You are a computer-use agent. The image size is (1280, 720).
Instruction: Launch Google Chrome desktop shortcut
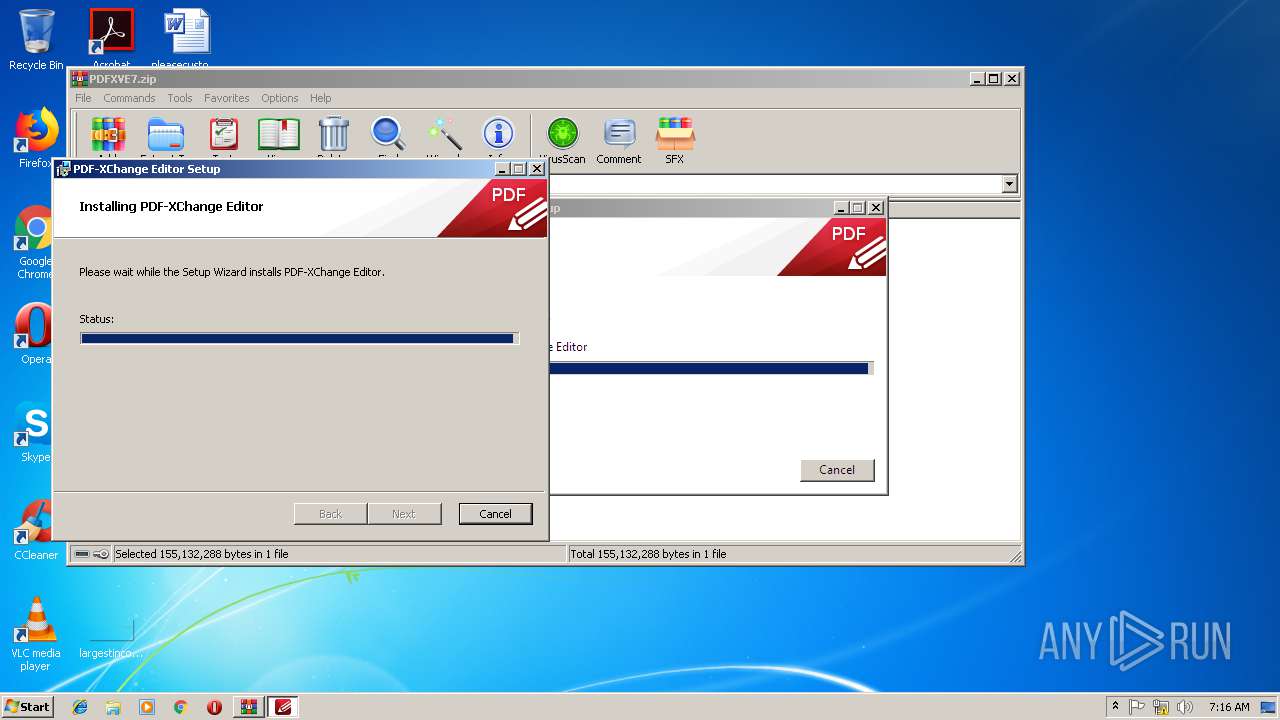coord(36,242)
